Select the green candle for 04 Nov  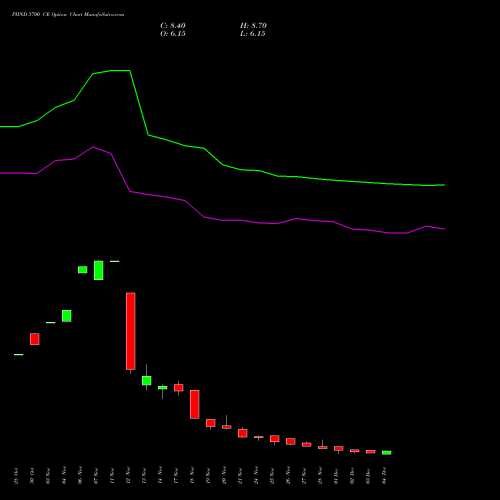tap(67, 316)
